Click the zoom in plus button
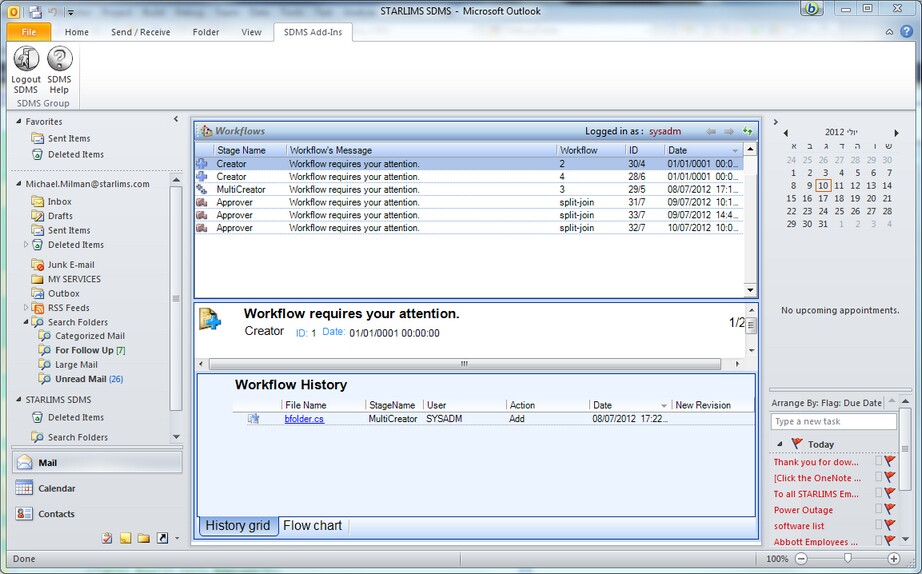The width and height of the screenshot is (922, 574). click(894, 559)
